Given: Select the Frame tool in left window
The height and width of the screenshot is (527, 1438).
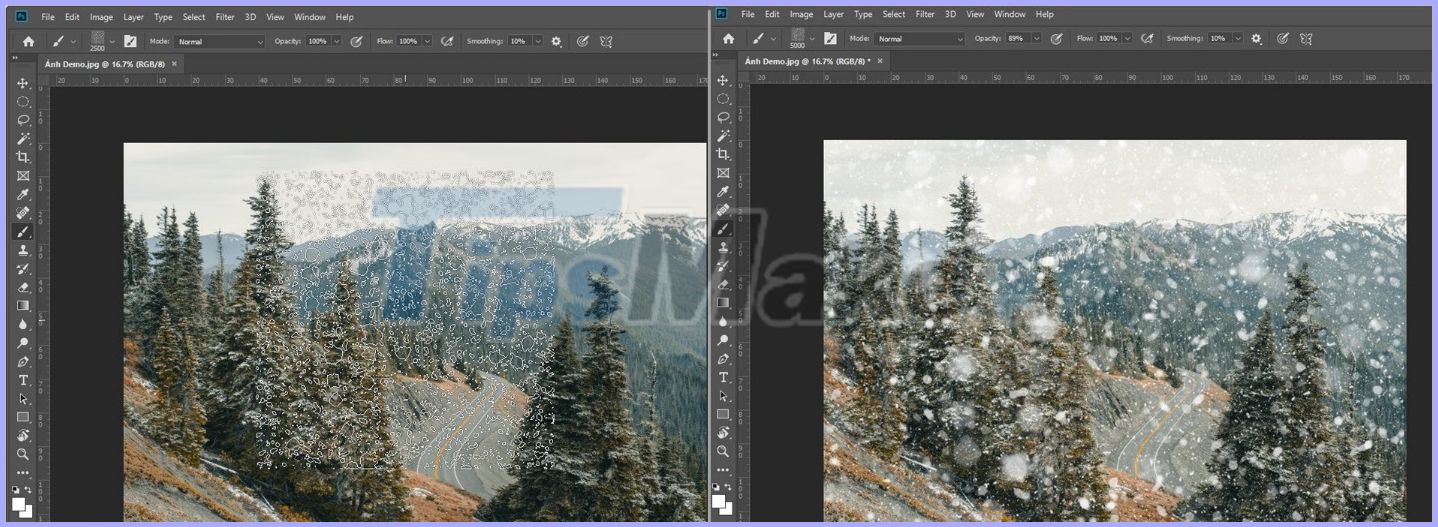Looking at the screenshot, I should pos(23,176).
